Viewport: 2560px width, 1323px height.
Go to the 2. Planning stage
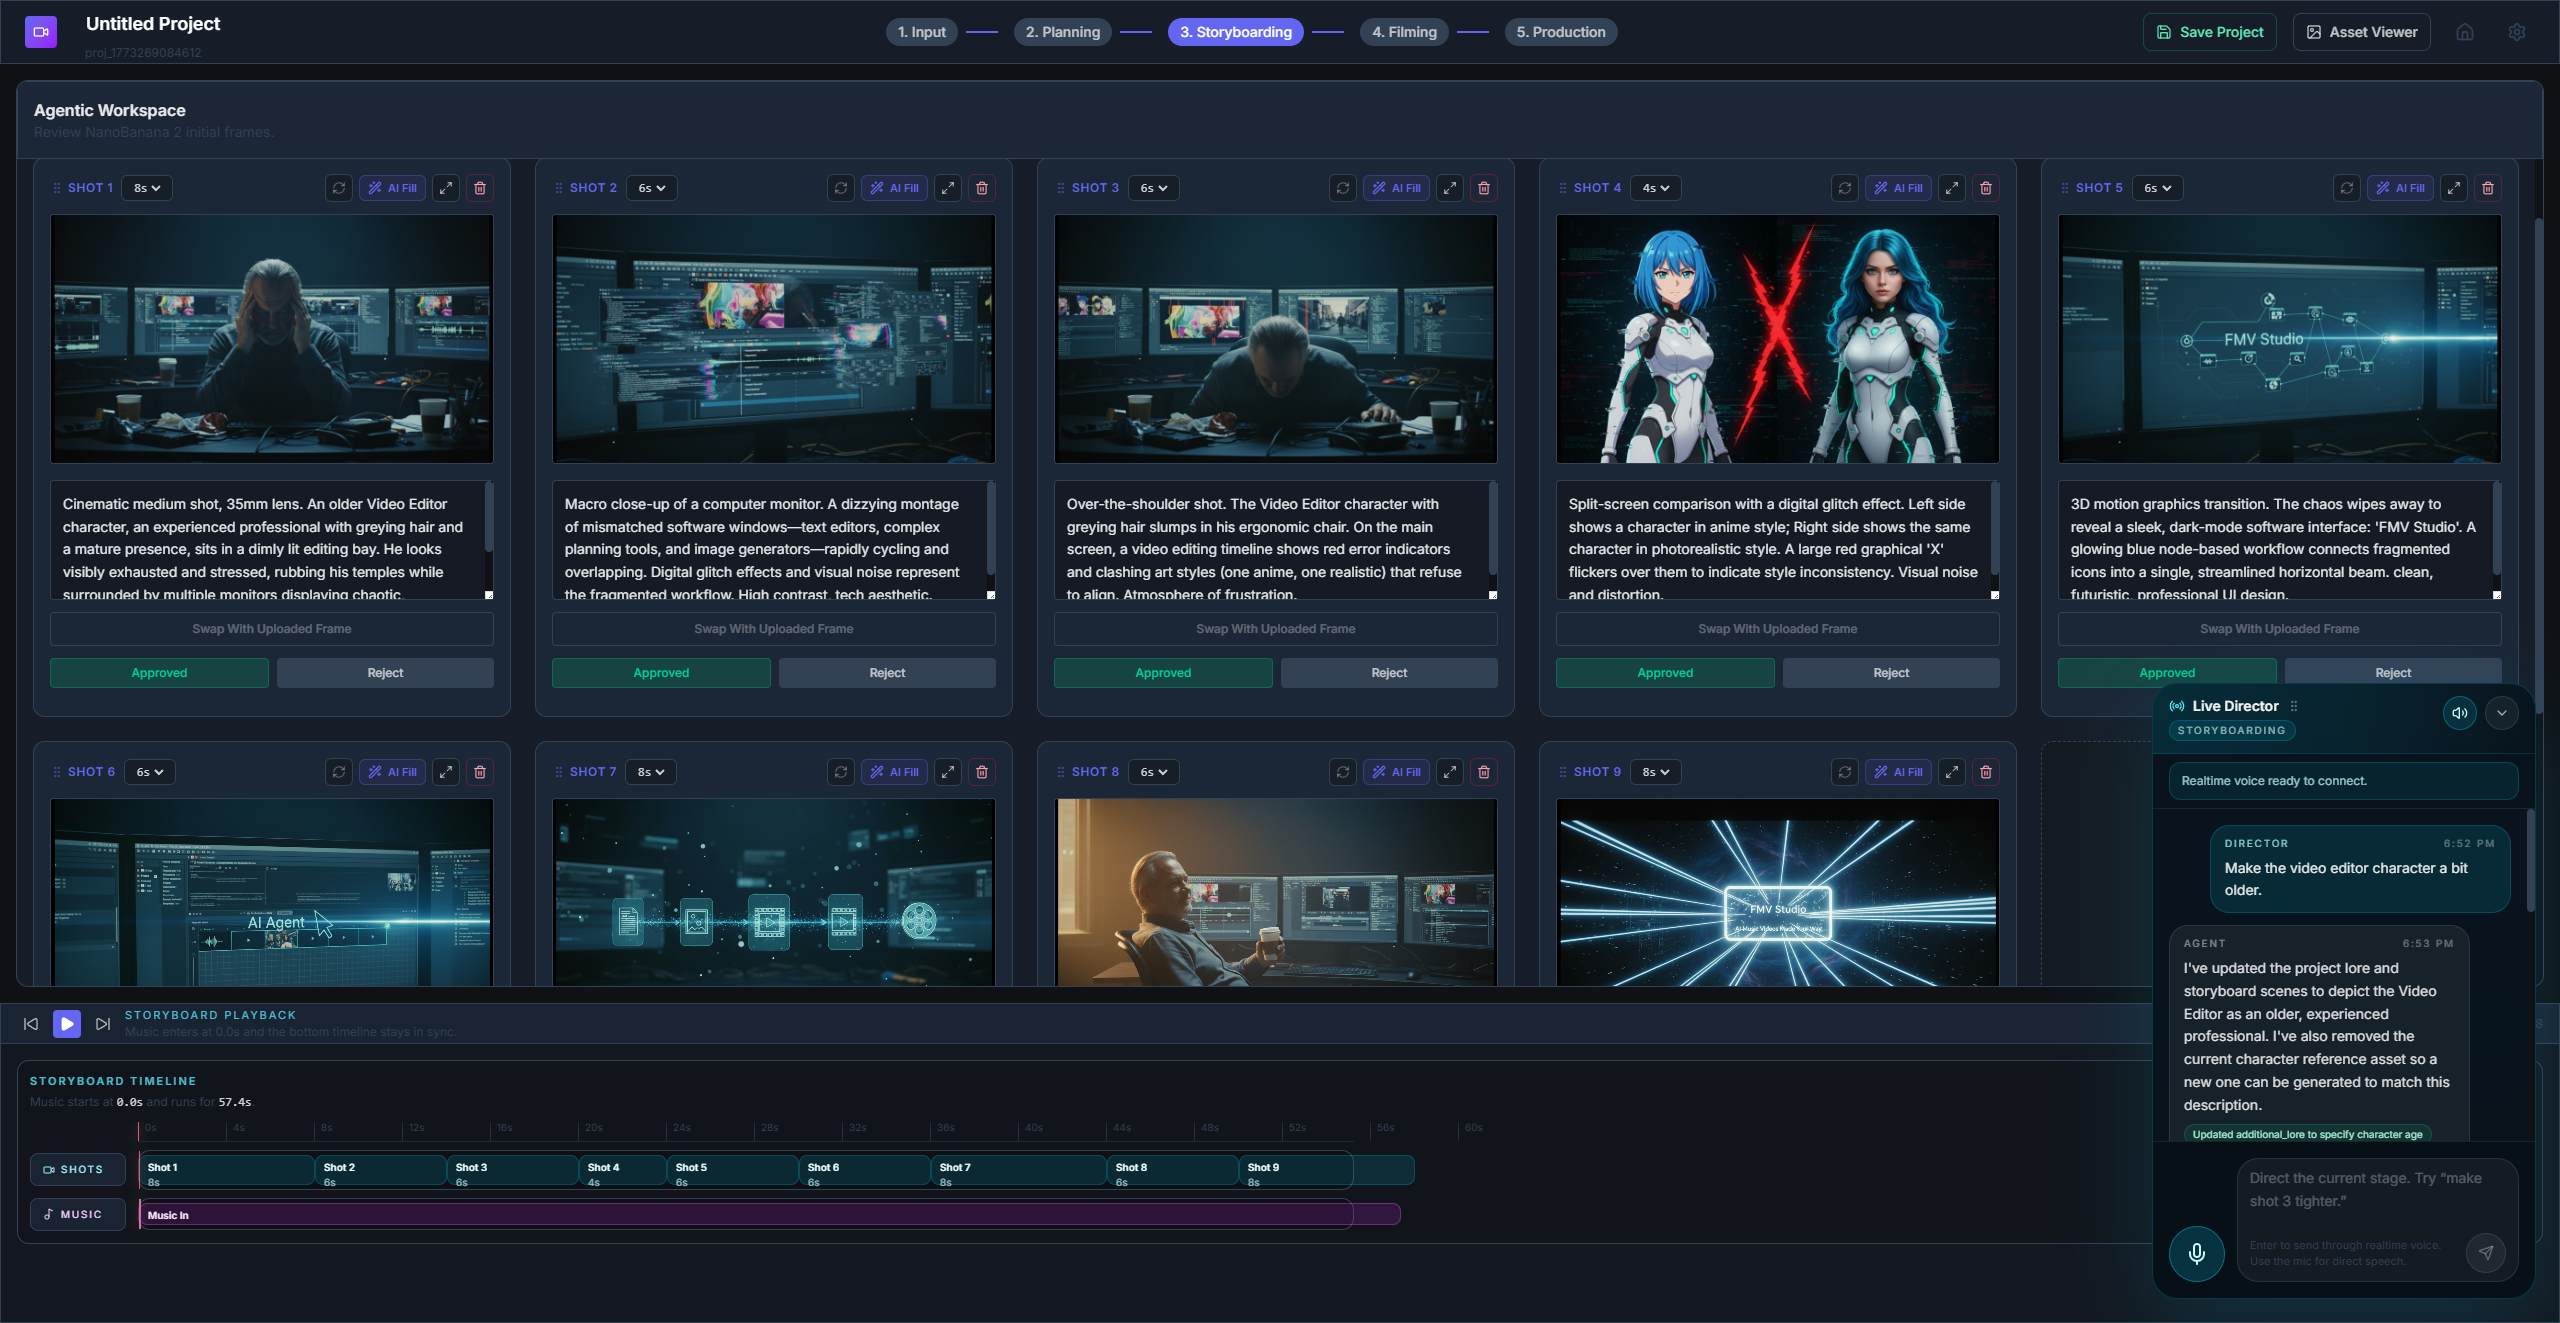click(1062, 32)
